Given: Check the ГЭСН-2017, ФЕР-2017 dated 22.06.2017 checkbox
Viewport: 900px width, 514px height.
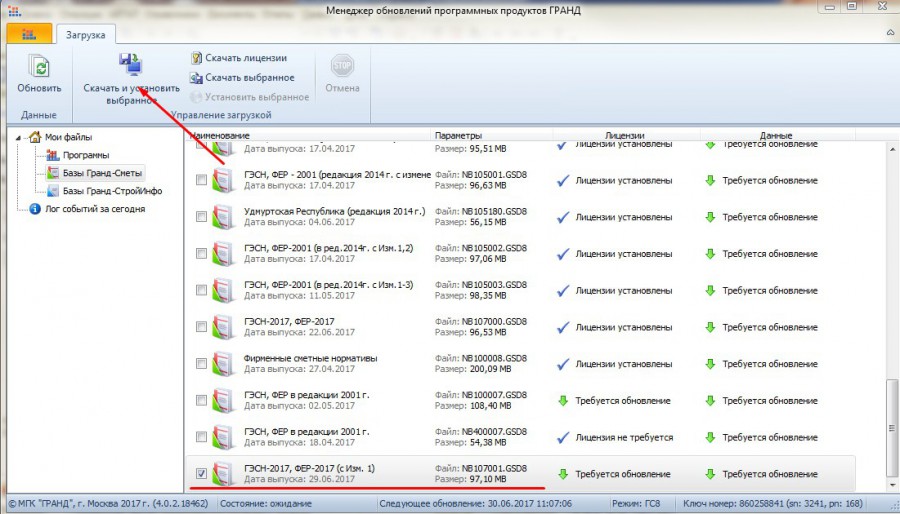Looking at the screenshot, I should click(x=201, y=327).
